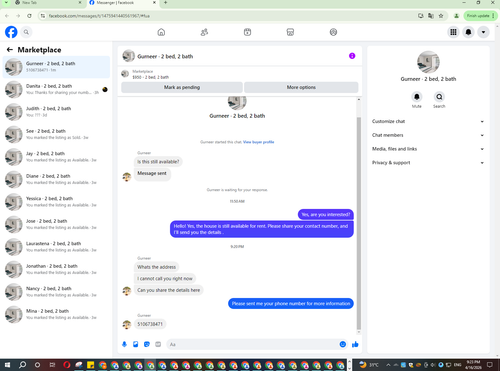500x371 pixels.
Task: Click the Finish update button
Action: [480, 16]
